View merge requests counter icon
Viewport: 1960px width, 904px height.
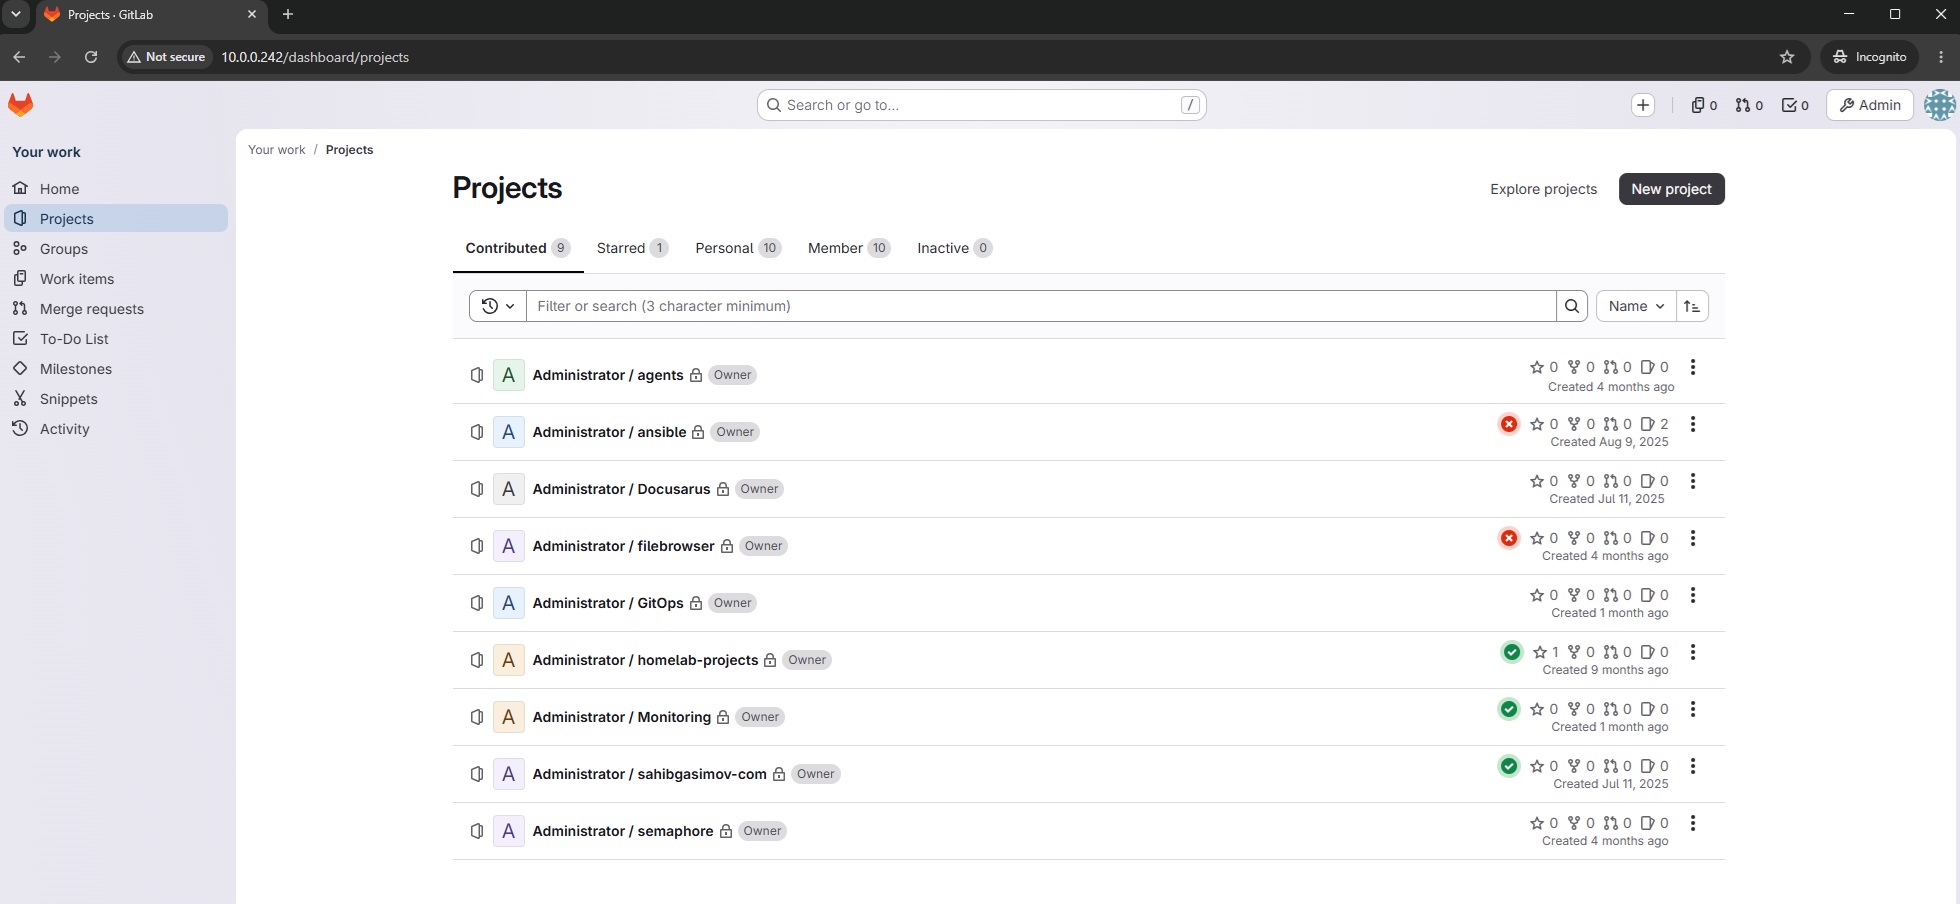click(x=1749, y=105)
